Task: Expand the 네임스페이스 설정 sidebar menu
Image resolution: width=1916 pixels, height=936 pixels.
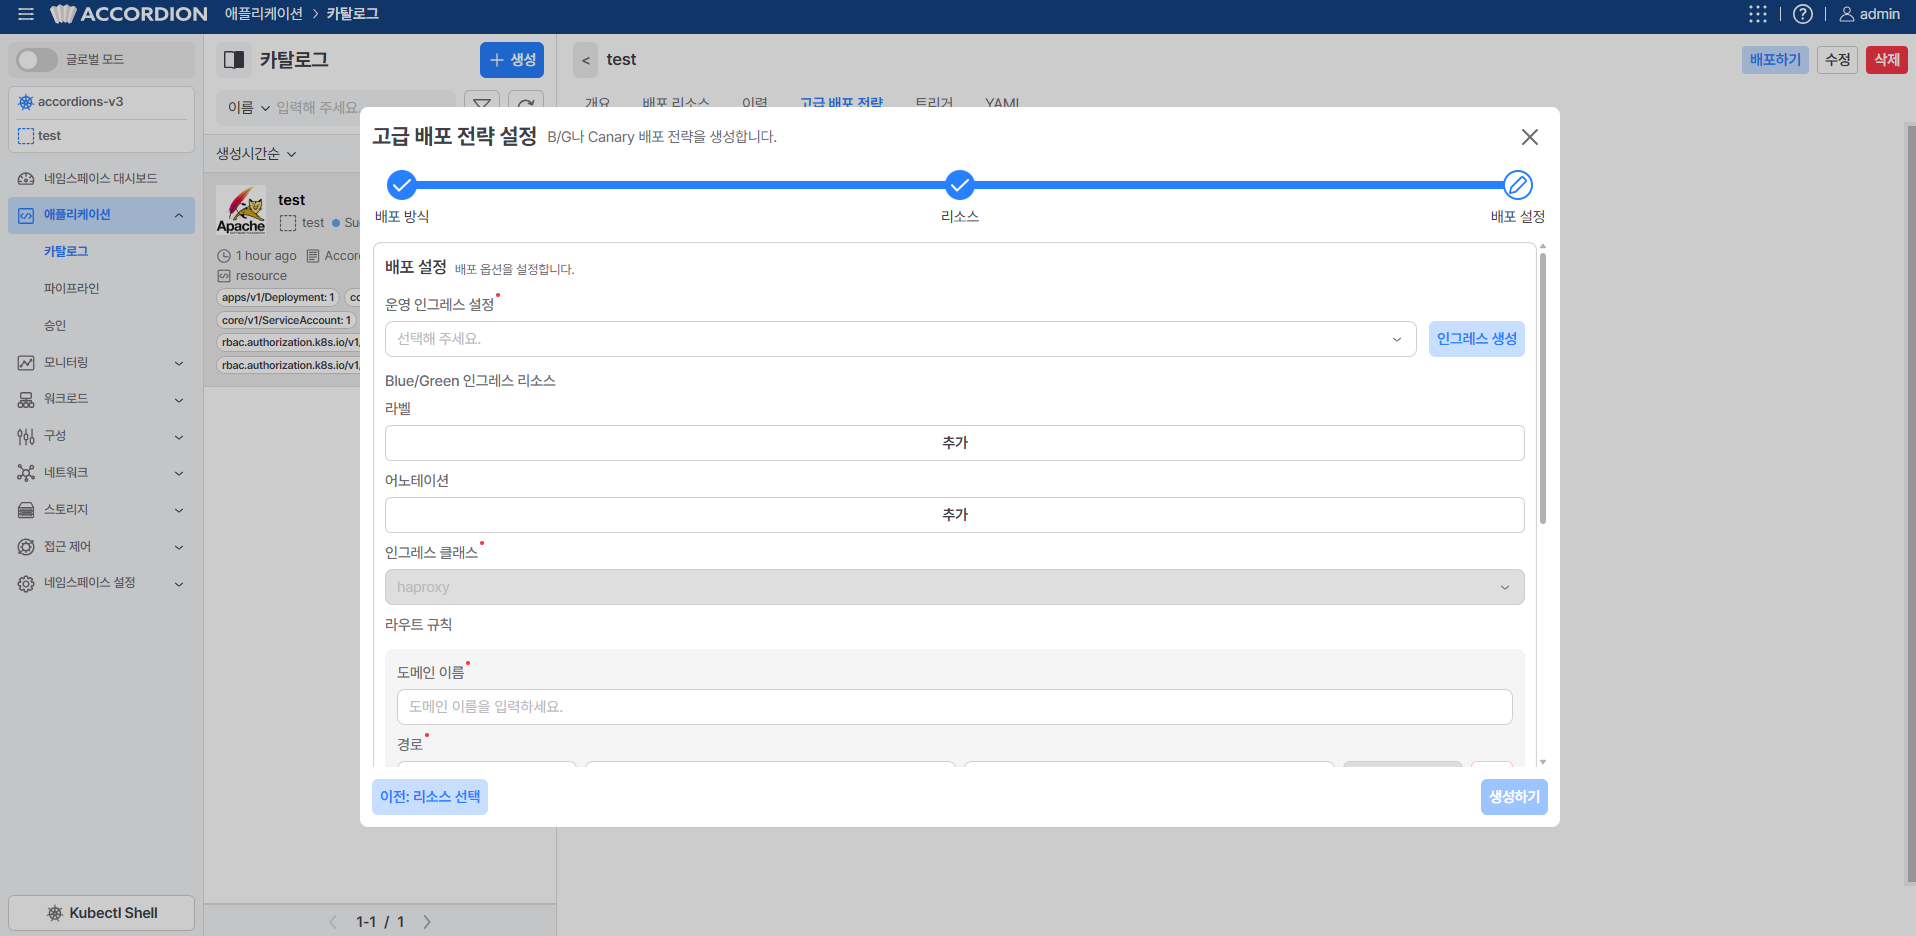Action: coord(101,583)
